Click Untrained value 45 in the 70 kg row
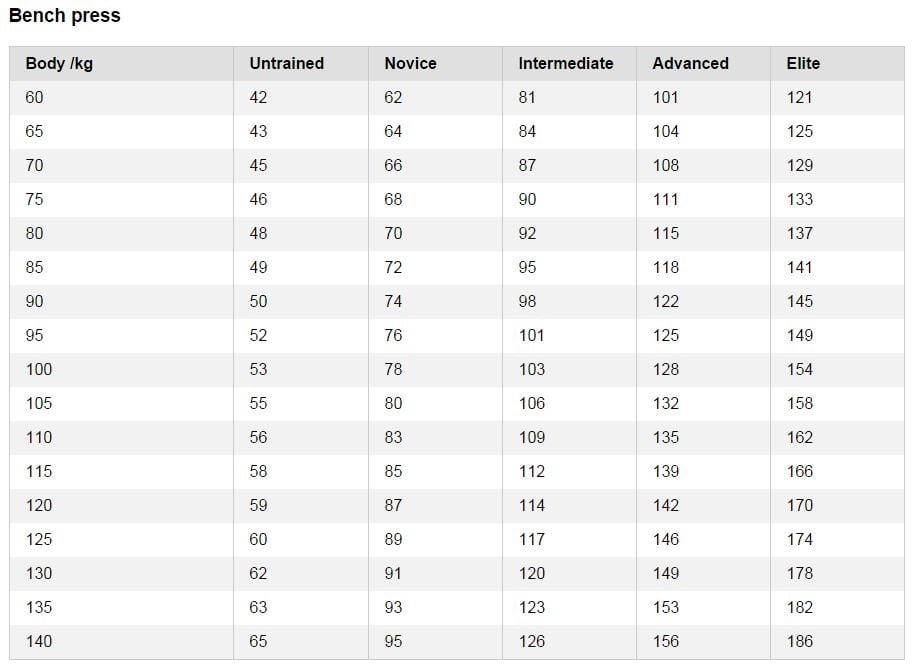 258,165
